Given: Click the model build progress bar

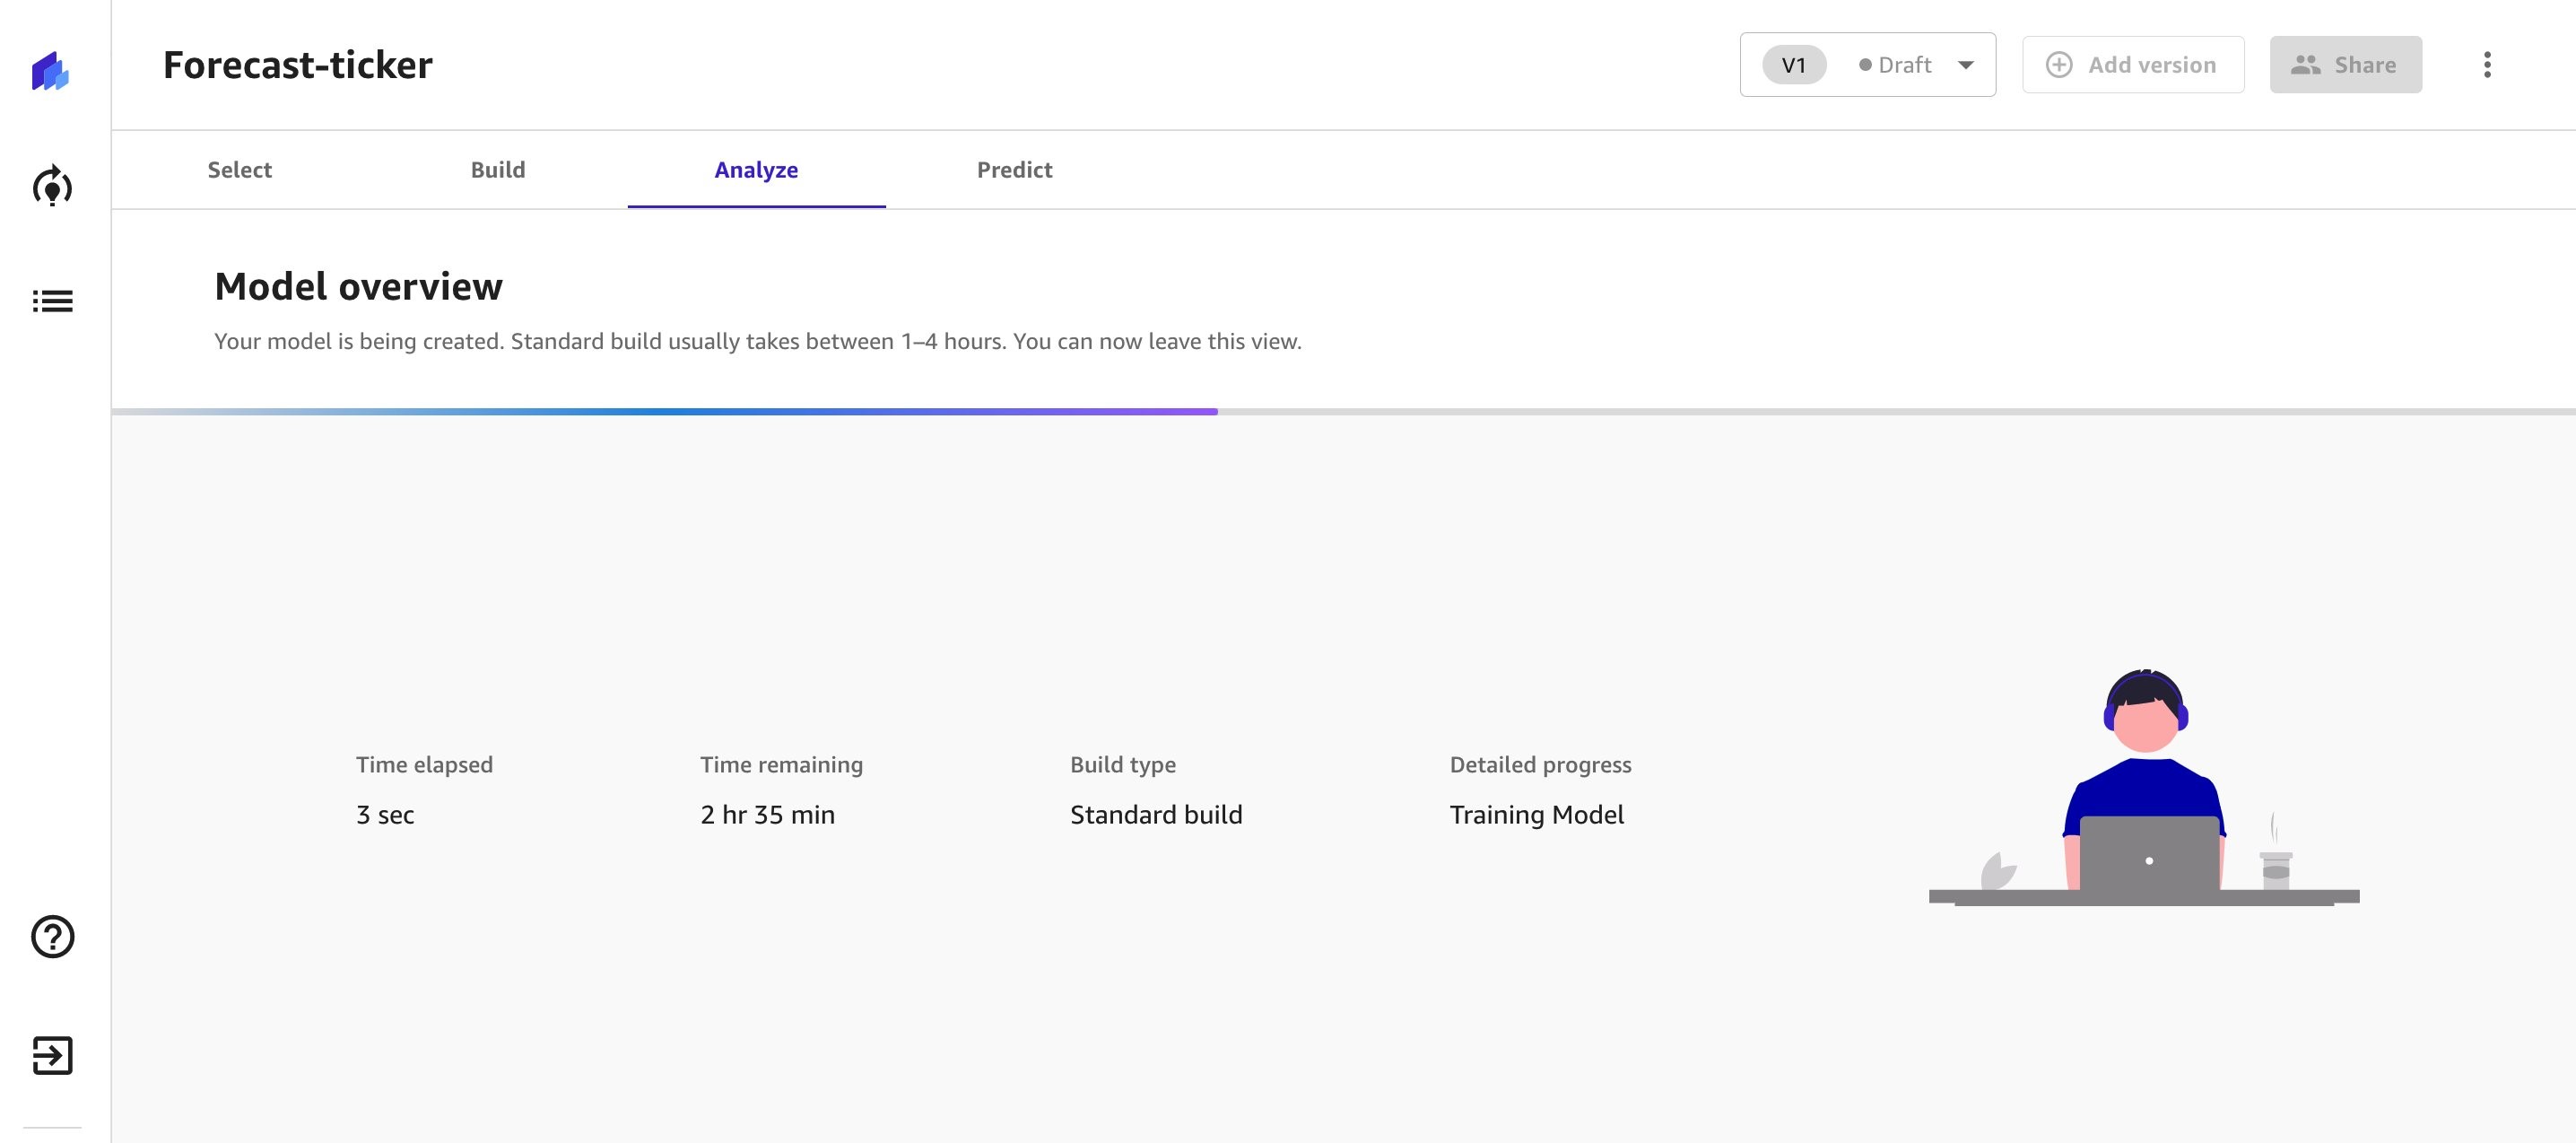Looking at the screenshot, I should (1343, 411).
